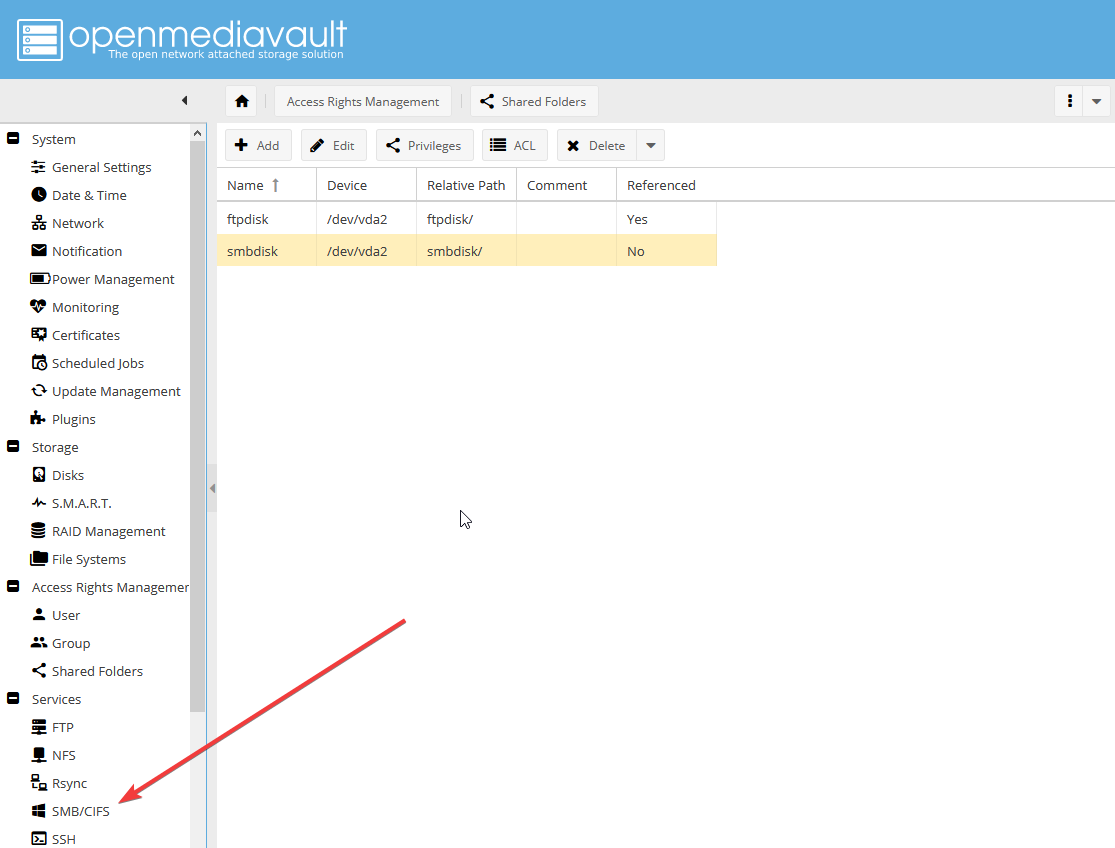Click the home icon in breadcrumb bar
The image size is (1115, 848).
click(241, 101)
